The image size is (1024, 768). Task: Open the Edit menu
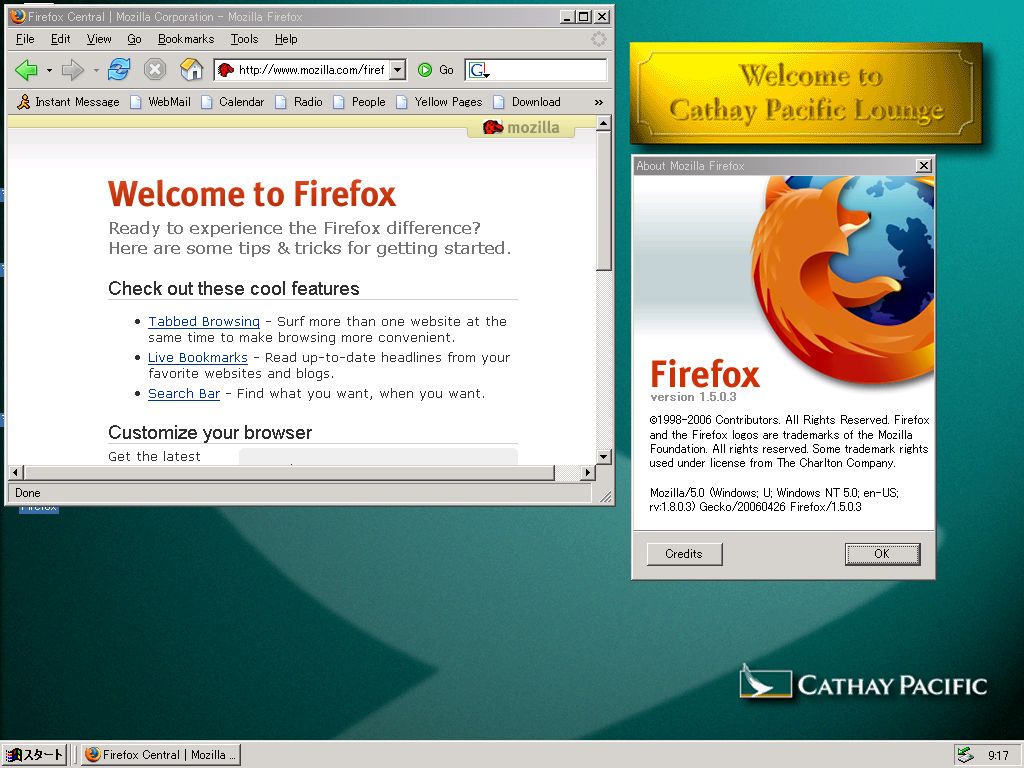pyautogui.click(x=60, y=39)
